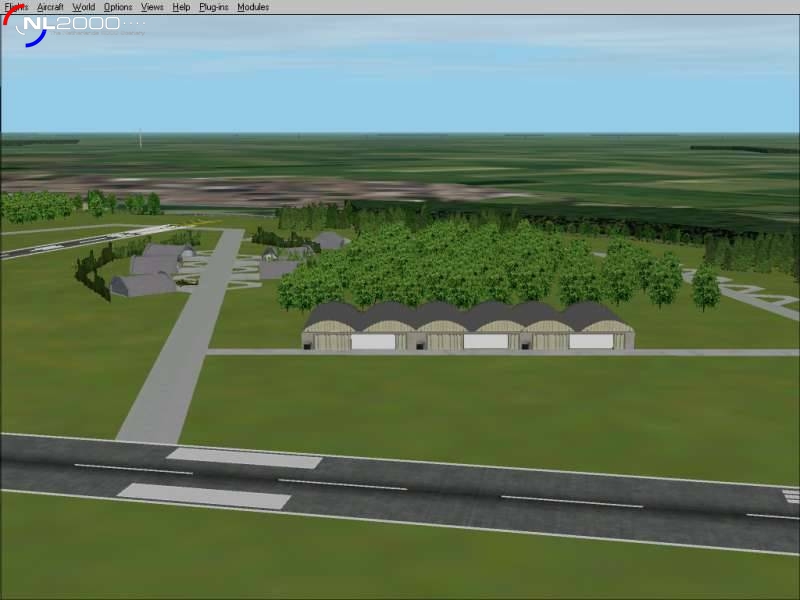Screen dimensions: 800x600
Task: Open the Options menu
Action: (118, 7)
